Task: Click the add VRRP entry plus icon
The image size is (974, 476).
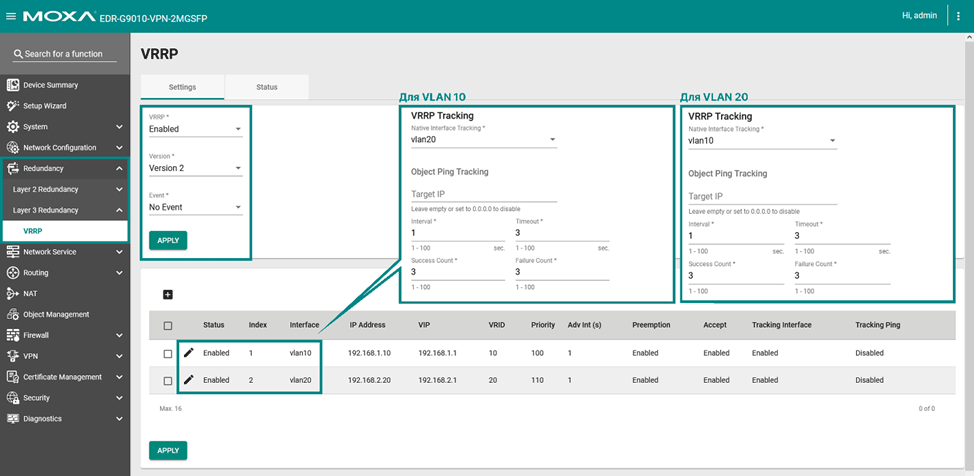Action: 168,294
